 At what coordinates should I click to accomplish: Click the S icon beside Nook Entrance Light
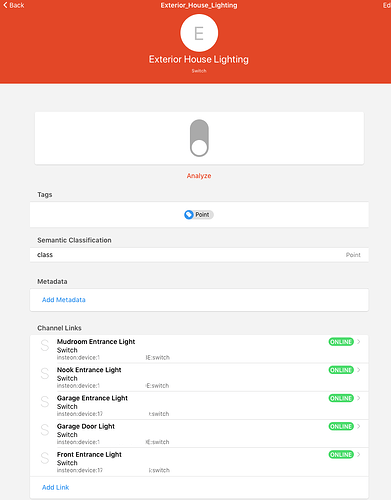point(45,373)
